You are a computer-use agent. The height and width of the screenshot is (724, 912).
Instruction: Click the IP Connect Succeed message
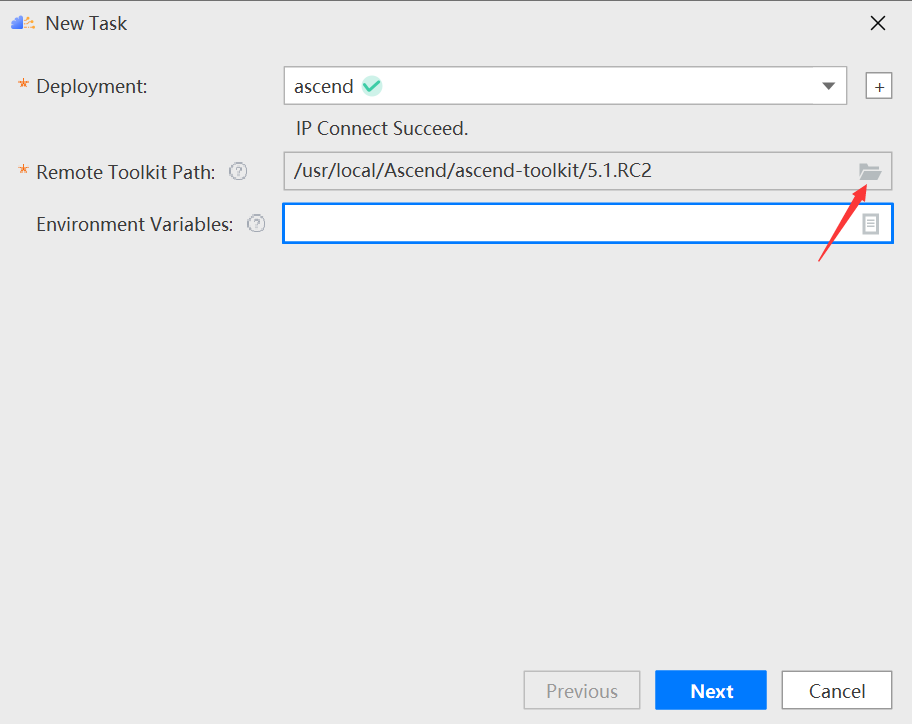click(382, 129)
